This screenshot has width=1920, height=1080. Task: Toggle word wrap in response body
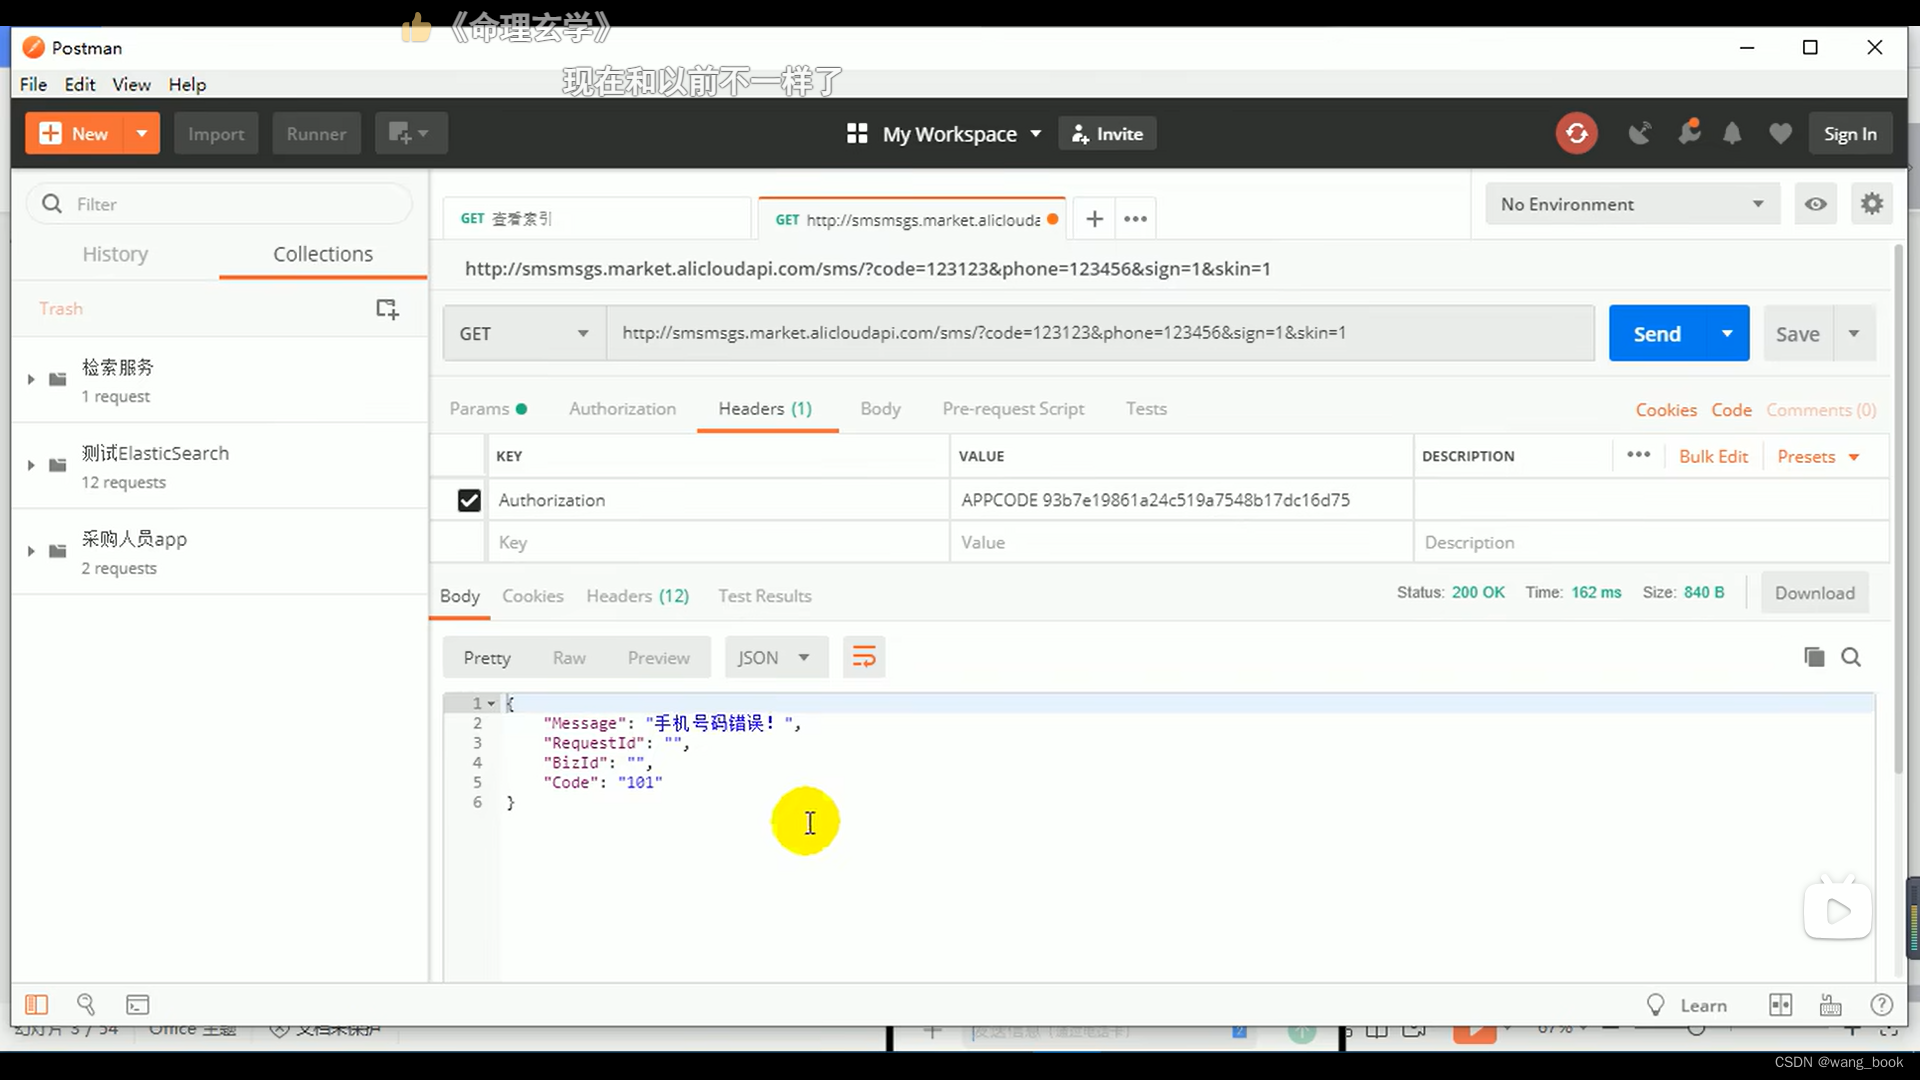coord(864,657)
